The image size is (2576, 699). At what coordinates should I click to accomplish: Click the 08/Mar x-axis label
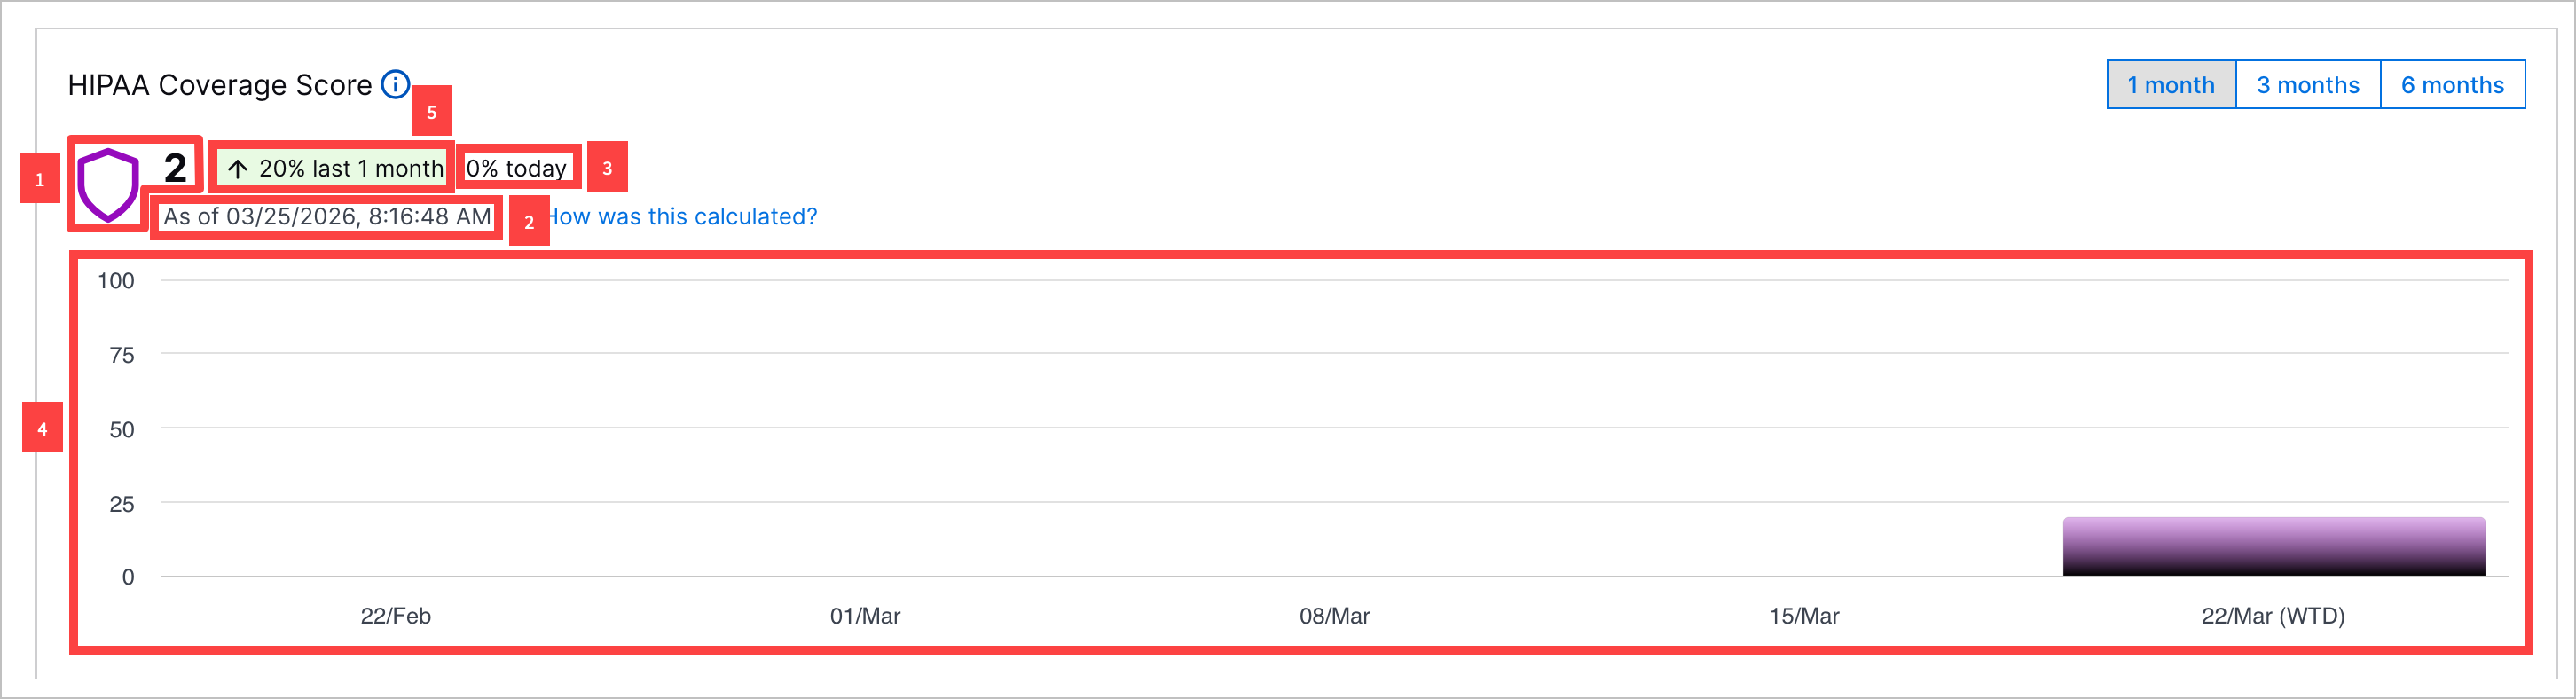point(1334,616)
